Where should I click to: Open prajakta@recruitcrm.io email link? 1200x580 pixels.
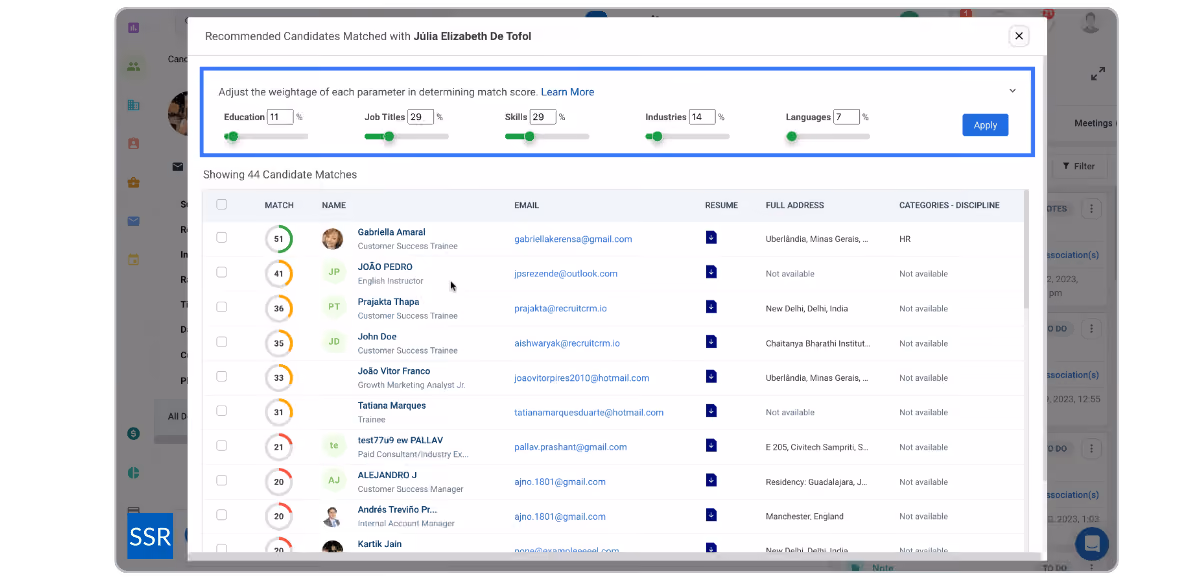pos(560,308)
